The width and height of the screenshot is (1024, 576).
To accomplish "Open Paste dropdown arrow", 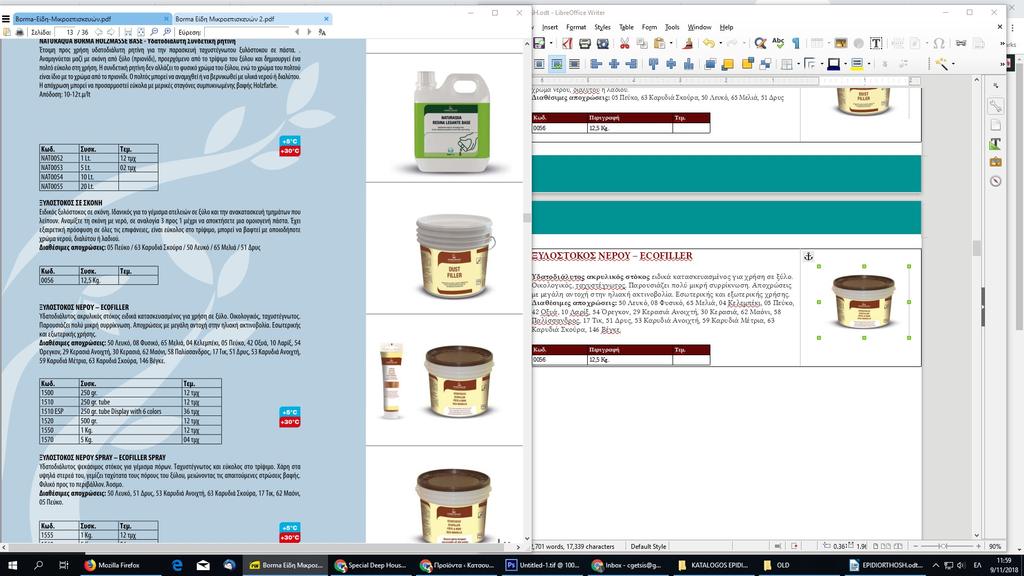I will tap(671, 43).
